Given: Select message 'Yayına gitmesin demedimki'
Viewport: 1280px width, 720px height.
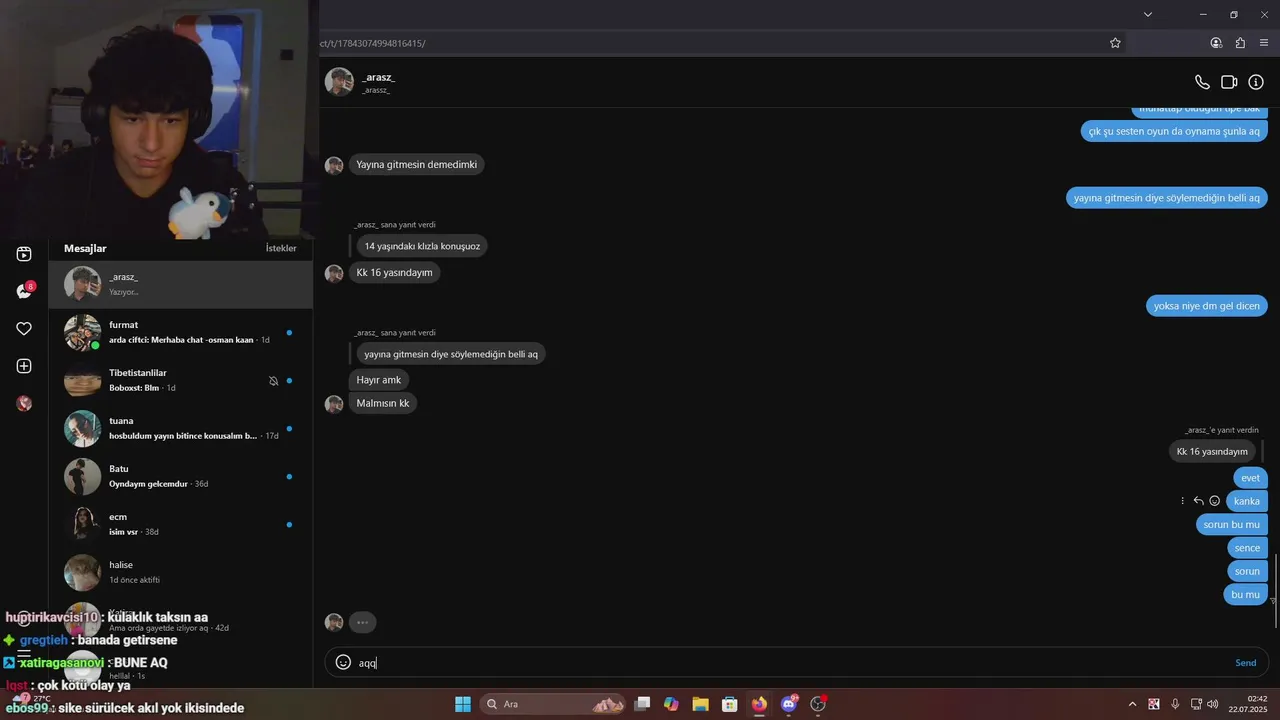Looking at the screenshot, I should click(x=416, y=165).
